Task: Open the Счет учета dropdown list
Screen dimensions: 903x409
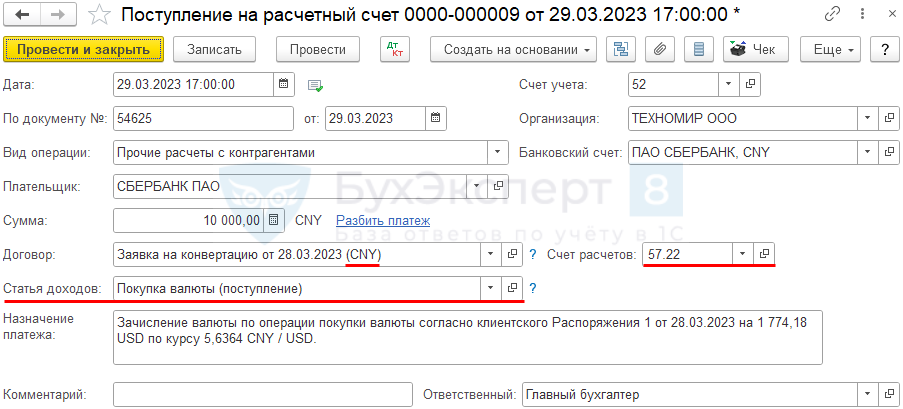Action: (x=727, y=84)
